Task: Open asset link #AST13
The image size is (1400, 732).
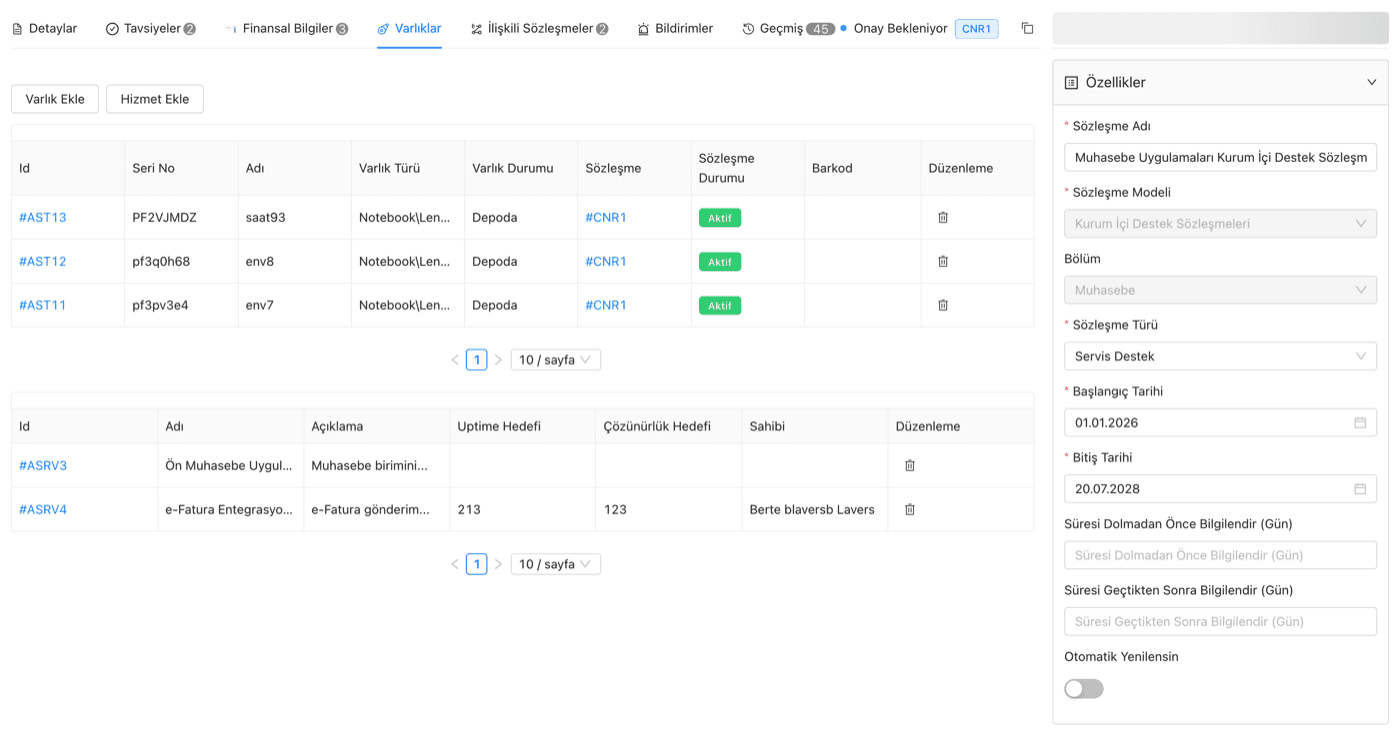Action: [x=43, y=217]
